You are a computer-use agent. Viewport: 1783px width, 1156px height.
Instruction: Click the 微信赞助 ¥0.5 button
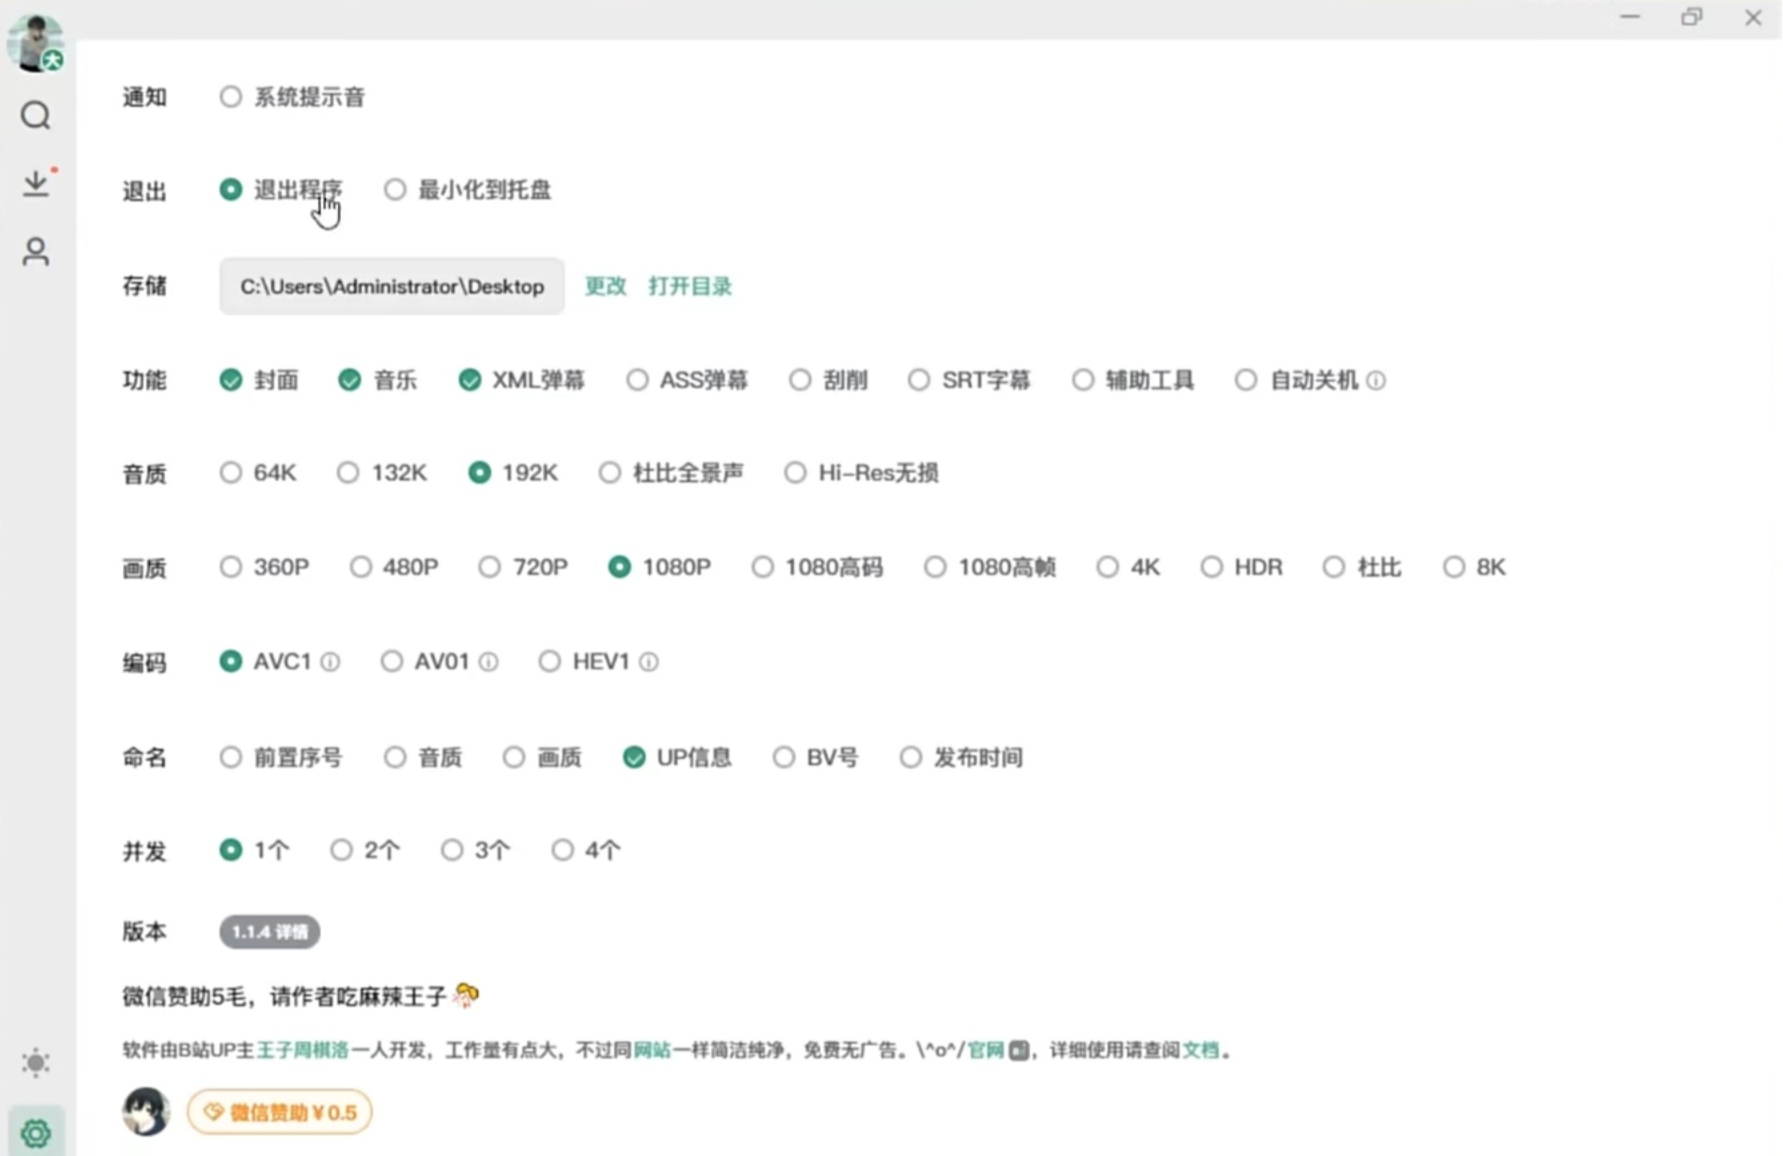click(280, 1112)
